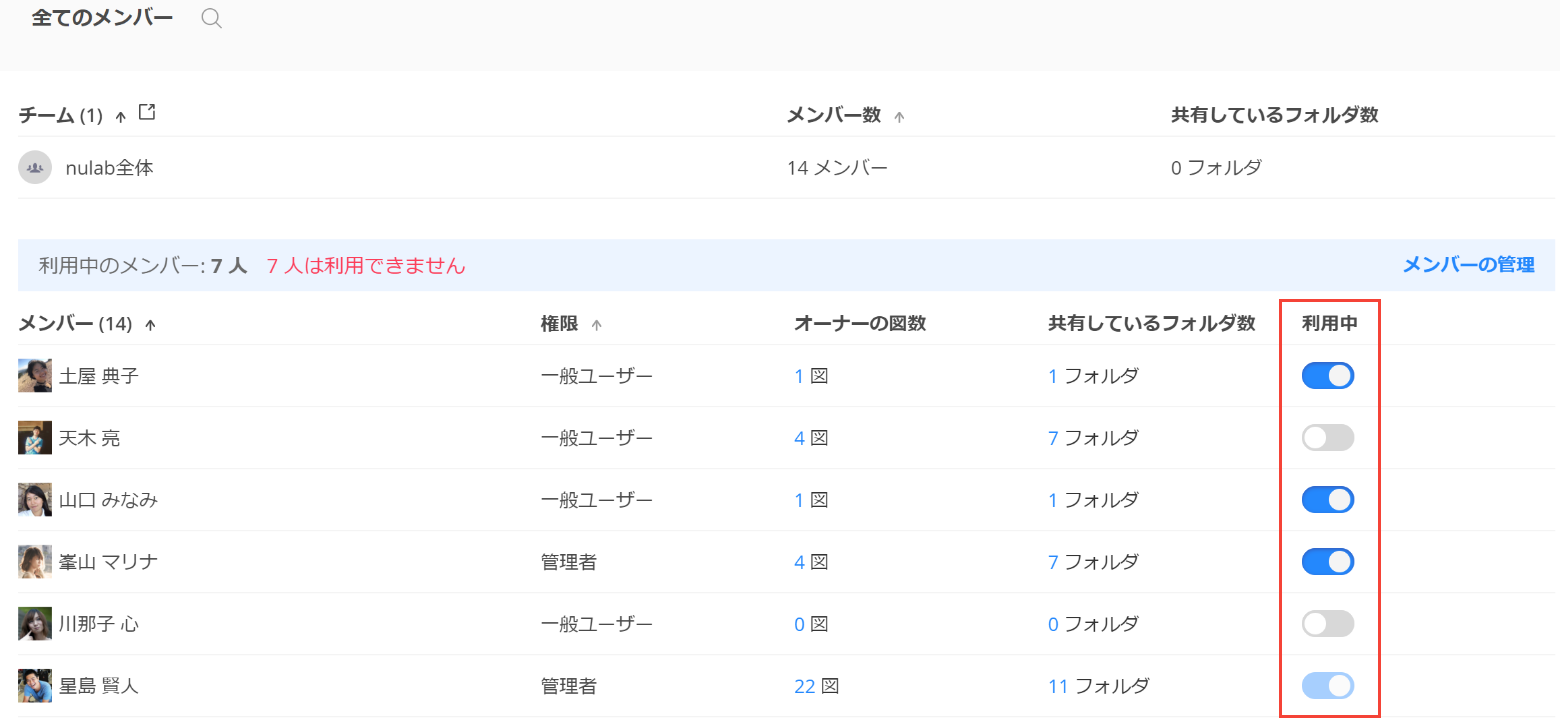Enable the 利用中 toggle for 川那子 心
1560x723 pixels.
pos(1327,624)
